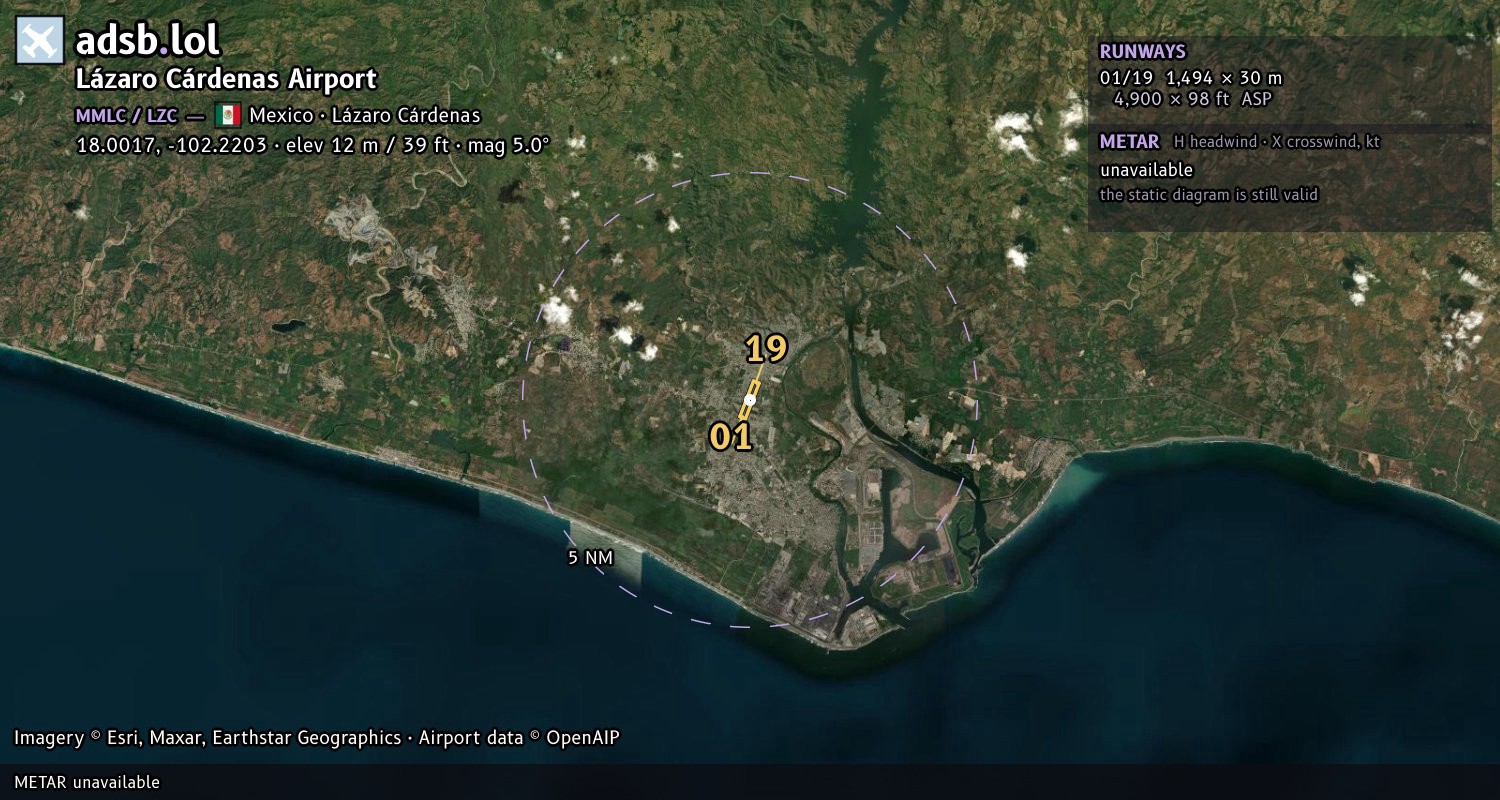This screenshot has width=1500, height=800.
Task: Select the "Lázaro Cárdenas Airport" heading
Action: [x=226, y=80]
